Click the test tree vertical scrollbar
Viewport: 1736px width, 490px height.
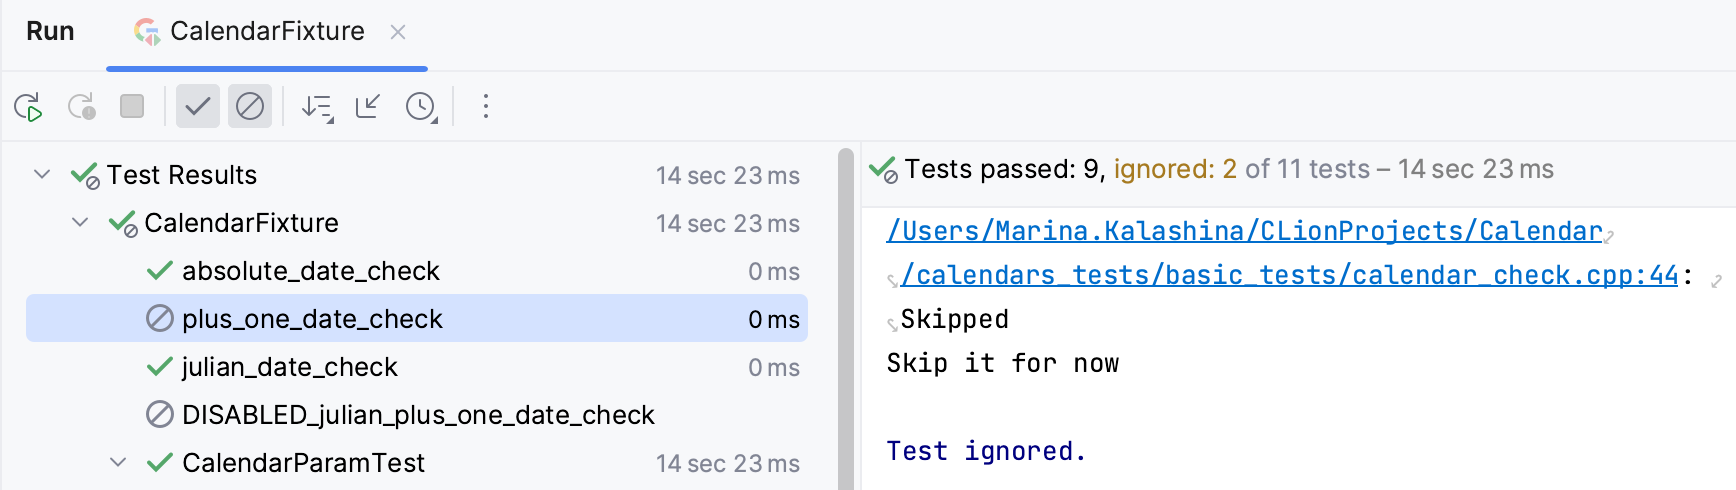pos(846,320)
